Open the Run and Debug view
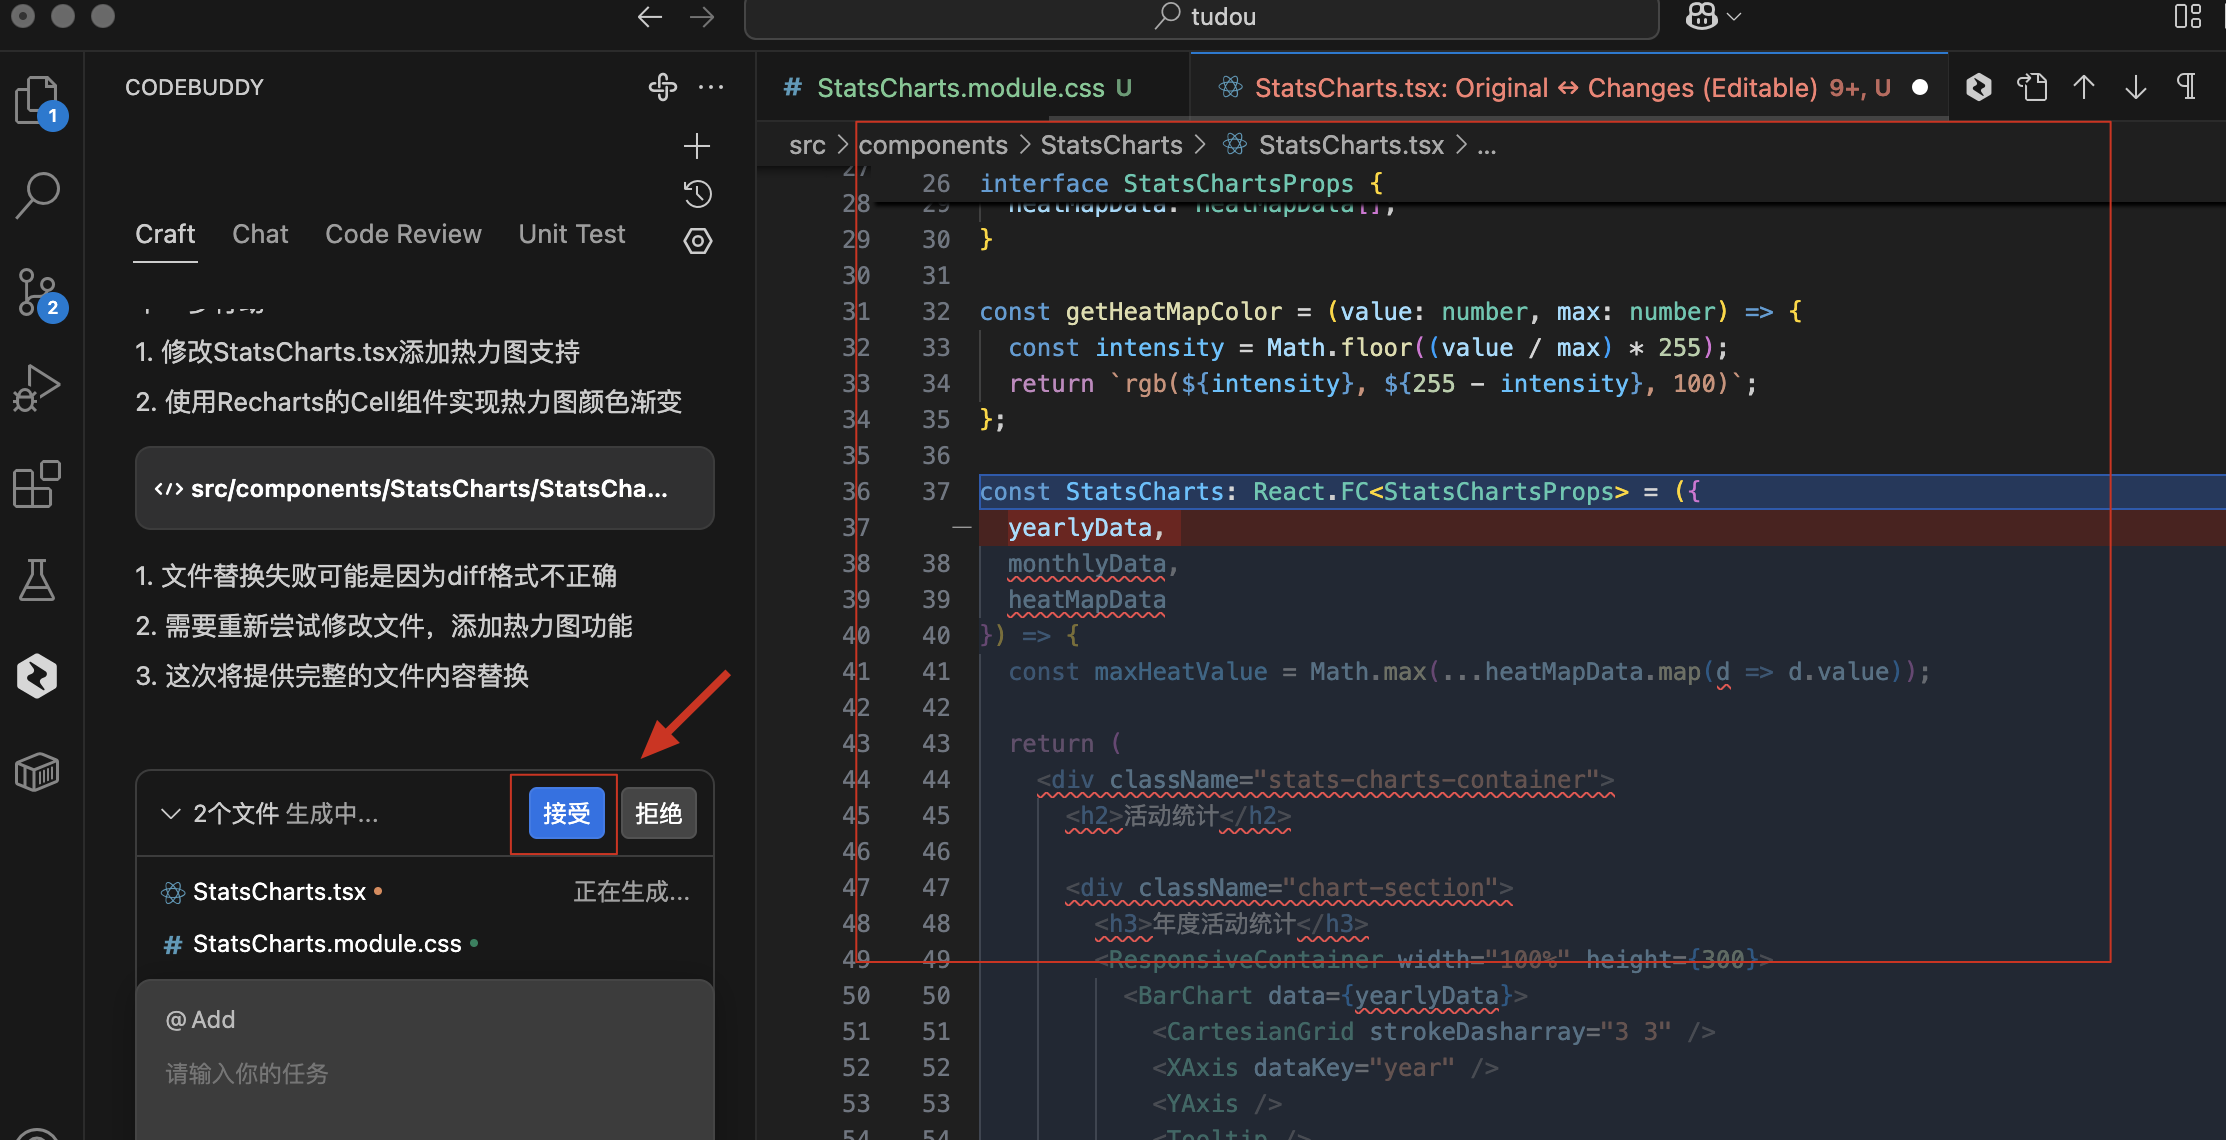 pos(38,388)
